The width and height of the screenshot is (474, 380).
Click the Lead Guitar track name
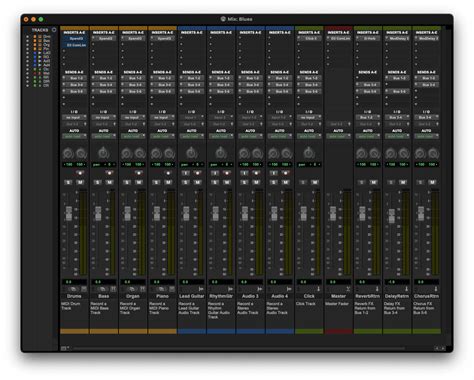pyautogui.click(x=192, y=296)
